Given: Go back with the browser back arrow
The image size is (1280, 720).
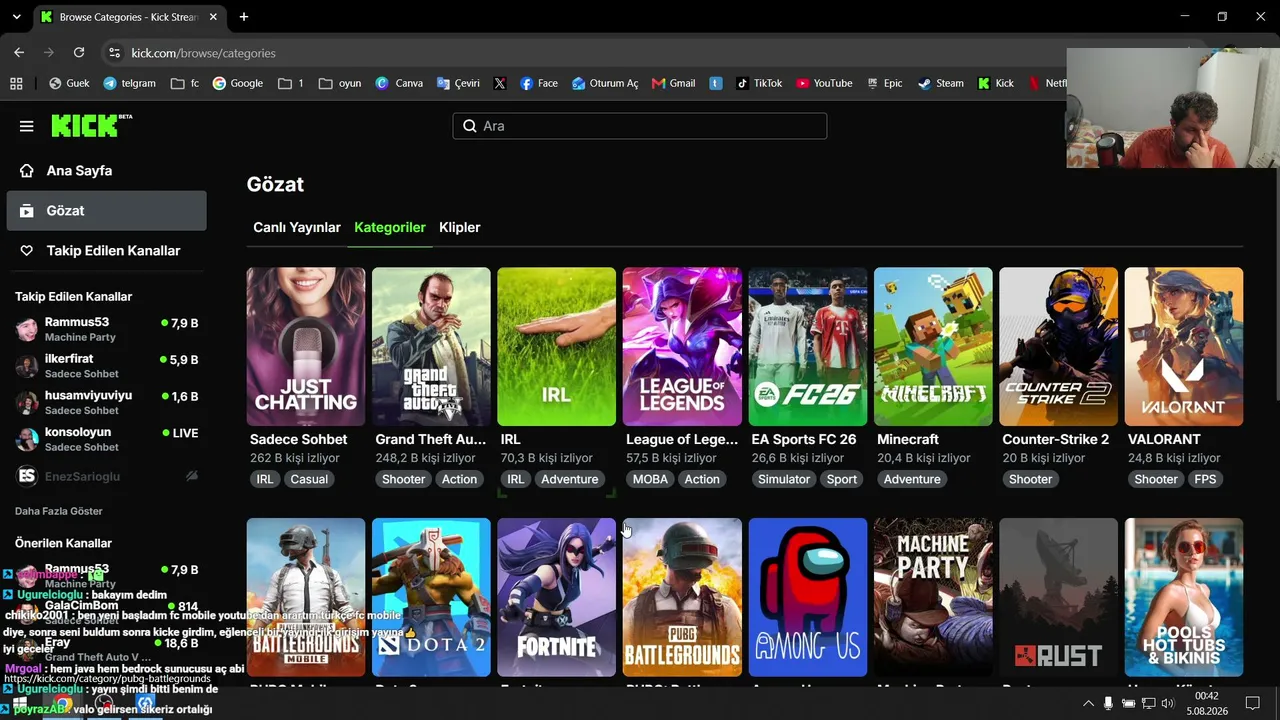Looking at the screenshot, I should click(x=19, y=52).
